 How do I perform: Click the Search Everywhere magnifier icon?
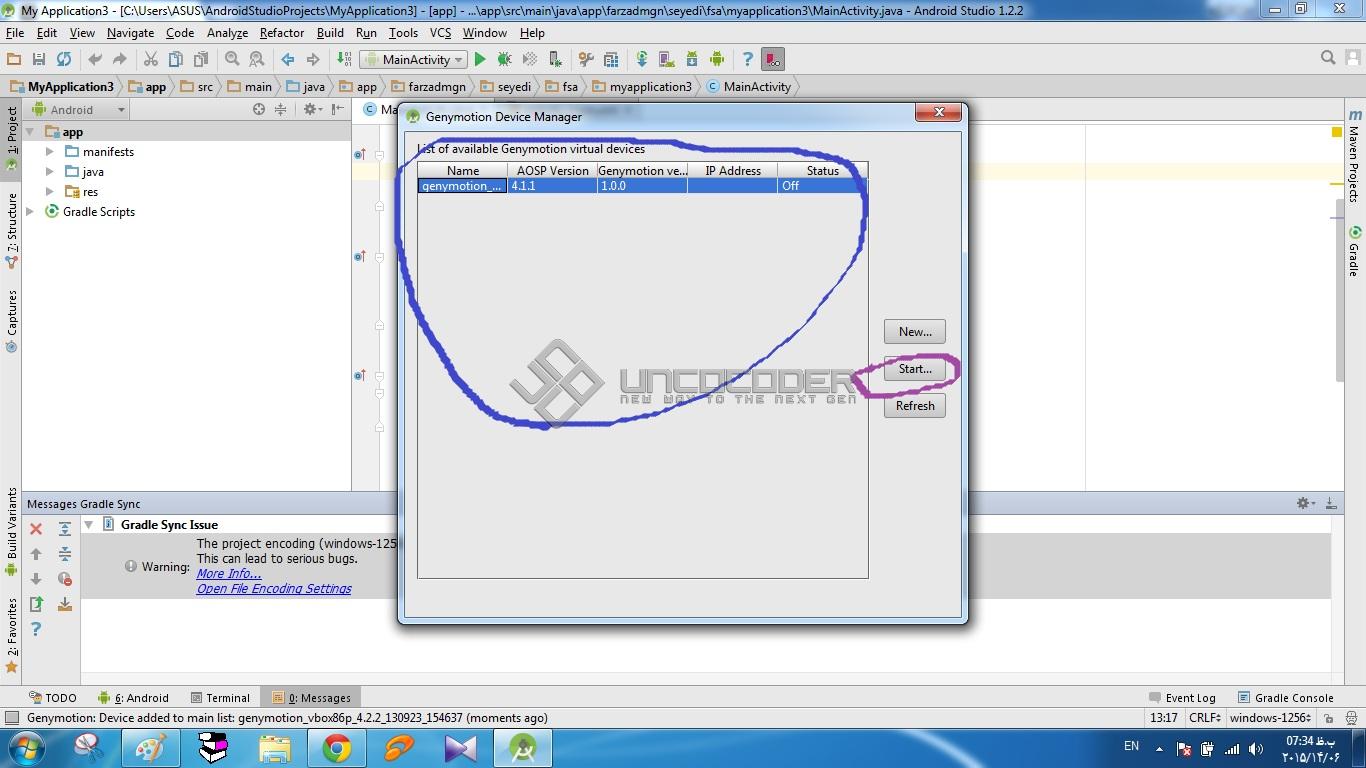(x=1328, y=58)
